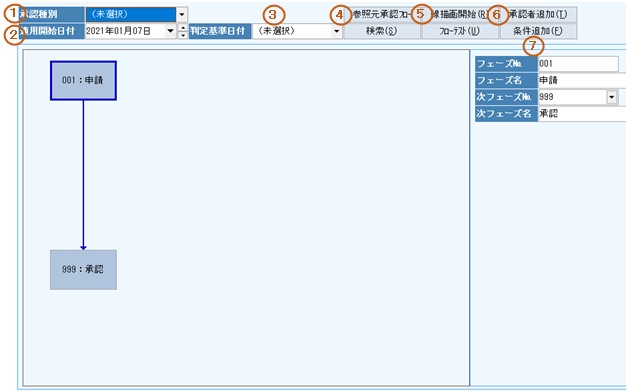Click the 承認者追加(T) button
This screenshot has width=626, height=391.
tap(538, 15)
